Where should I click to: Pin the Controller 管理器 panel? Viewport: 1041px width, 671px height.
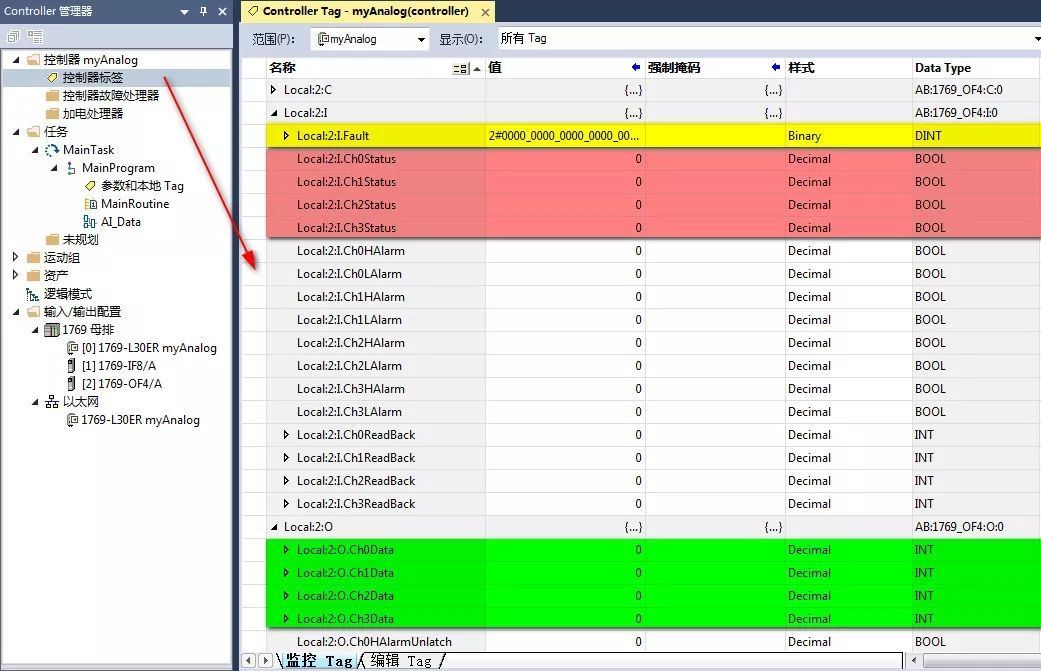pos(203,11)
